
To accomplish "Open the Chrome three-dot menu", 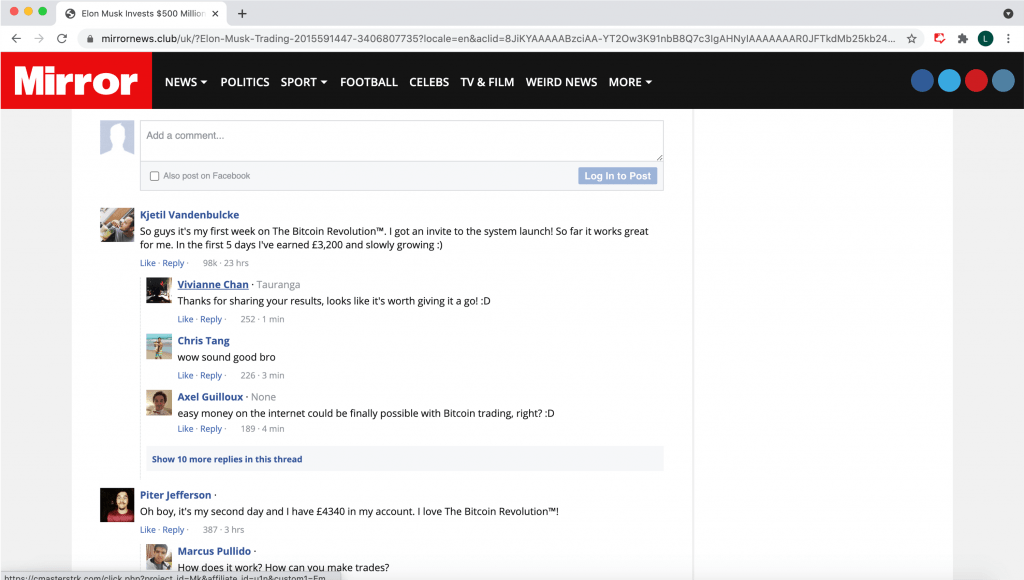I will point(1008,38).
